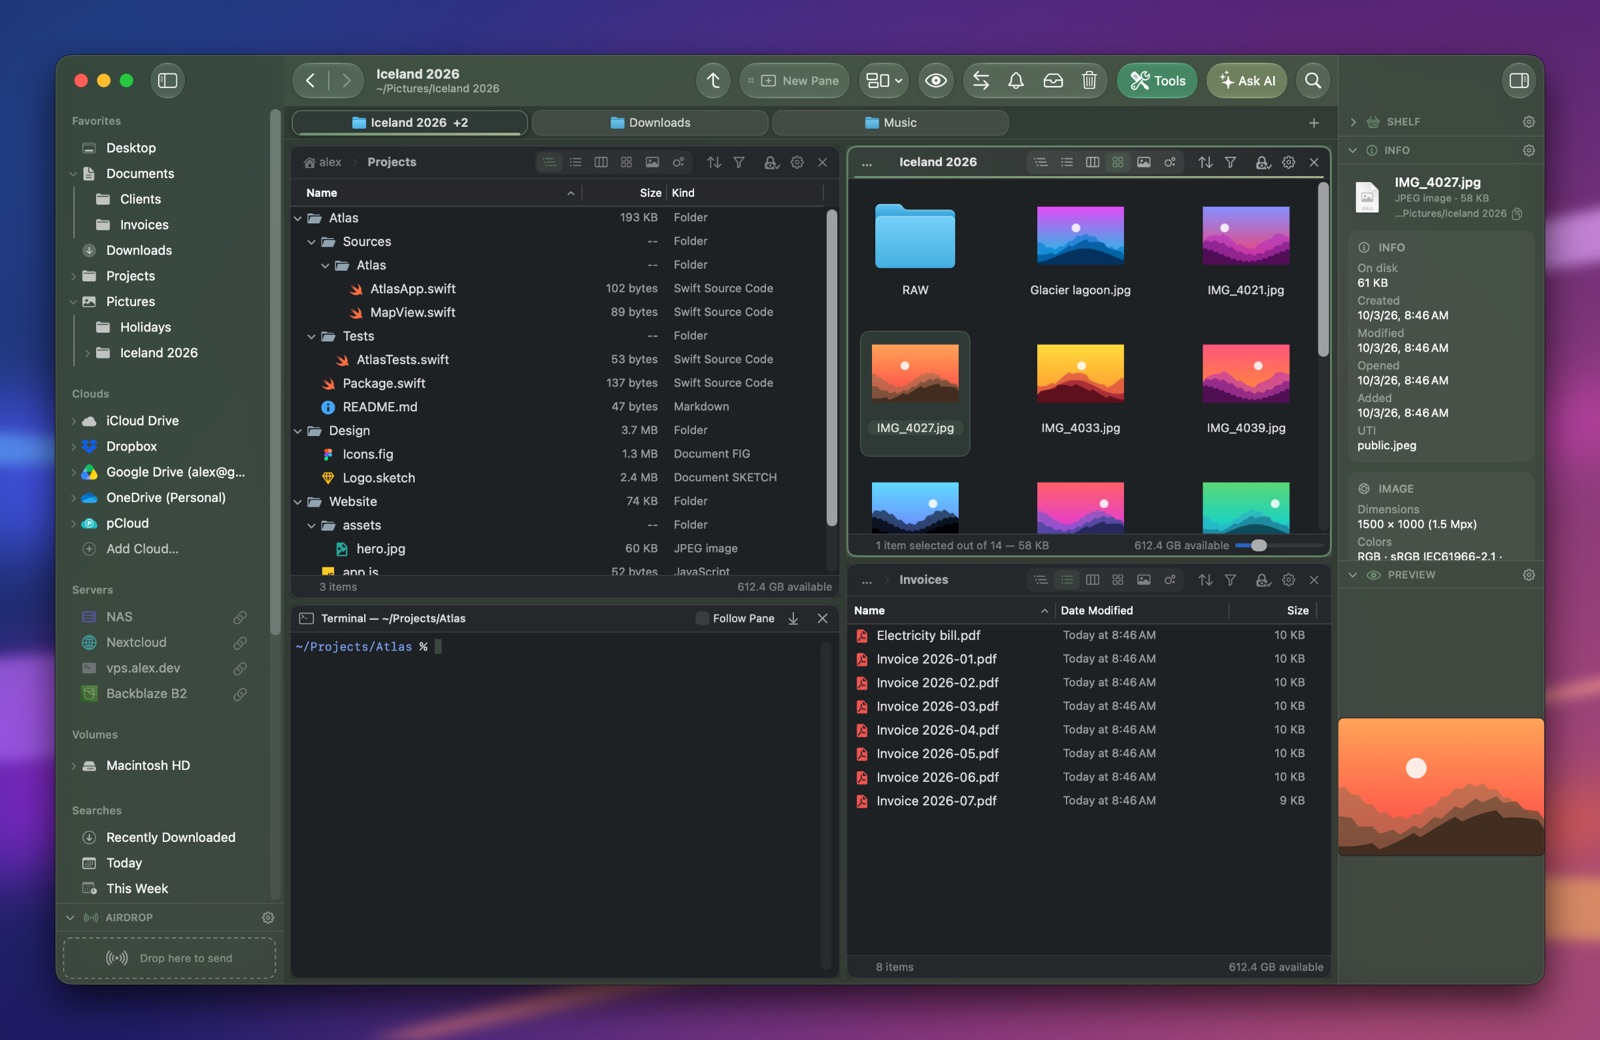Open the filter in the Projects pane

coord(739,162)
